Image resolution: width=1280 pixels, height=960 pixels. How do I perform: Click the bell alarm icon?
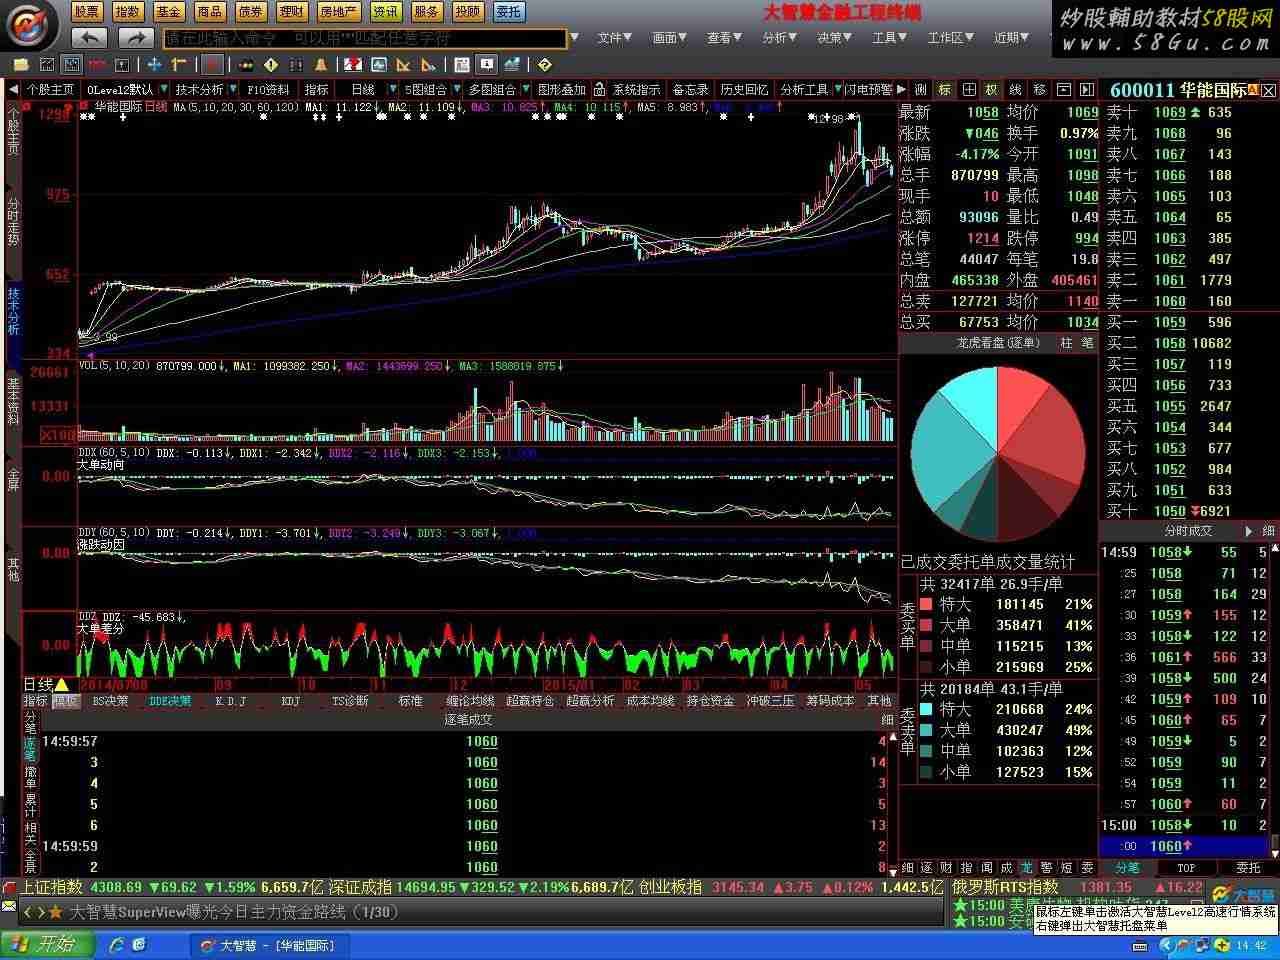pyautogui.click(x=321, y=65)
